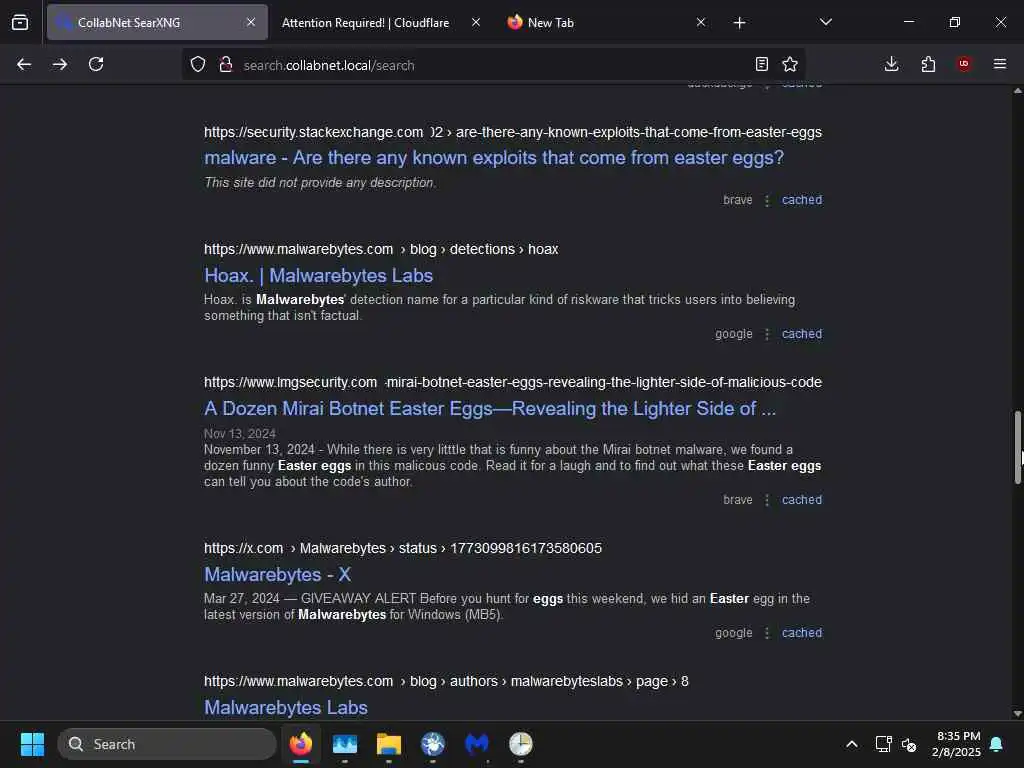
Task: Open the Windows Start menu
Action: (32, 744)
